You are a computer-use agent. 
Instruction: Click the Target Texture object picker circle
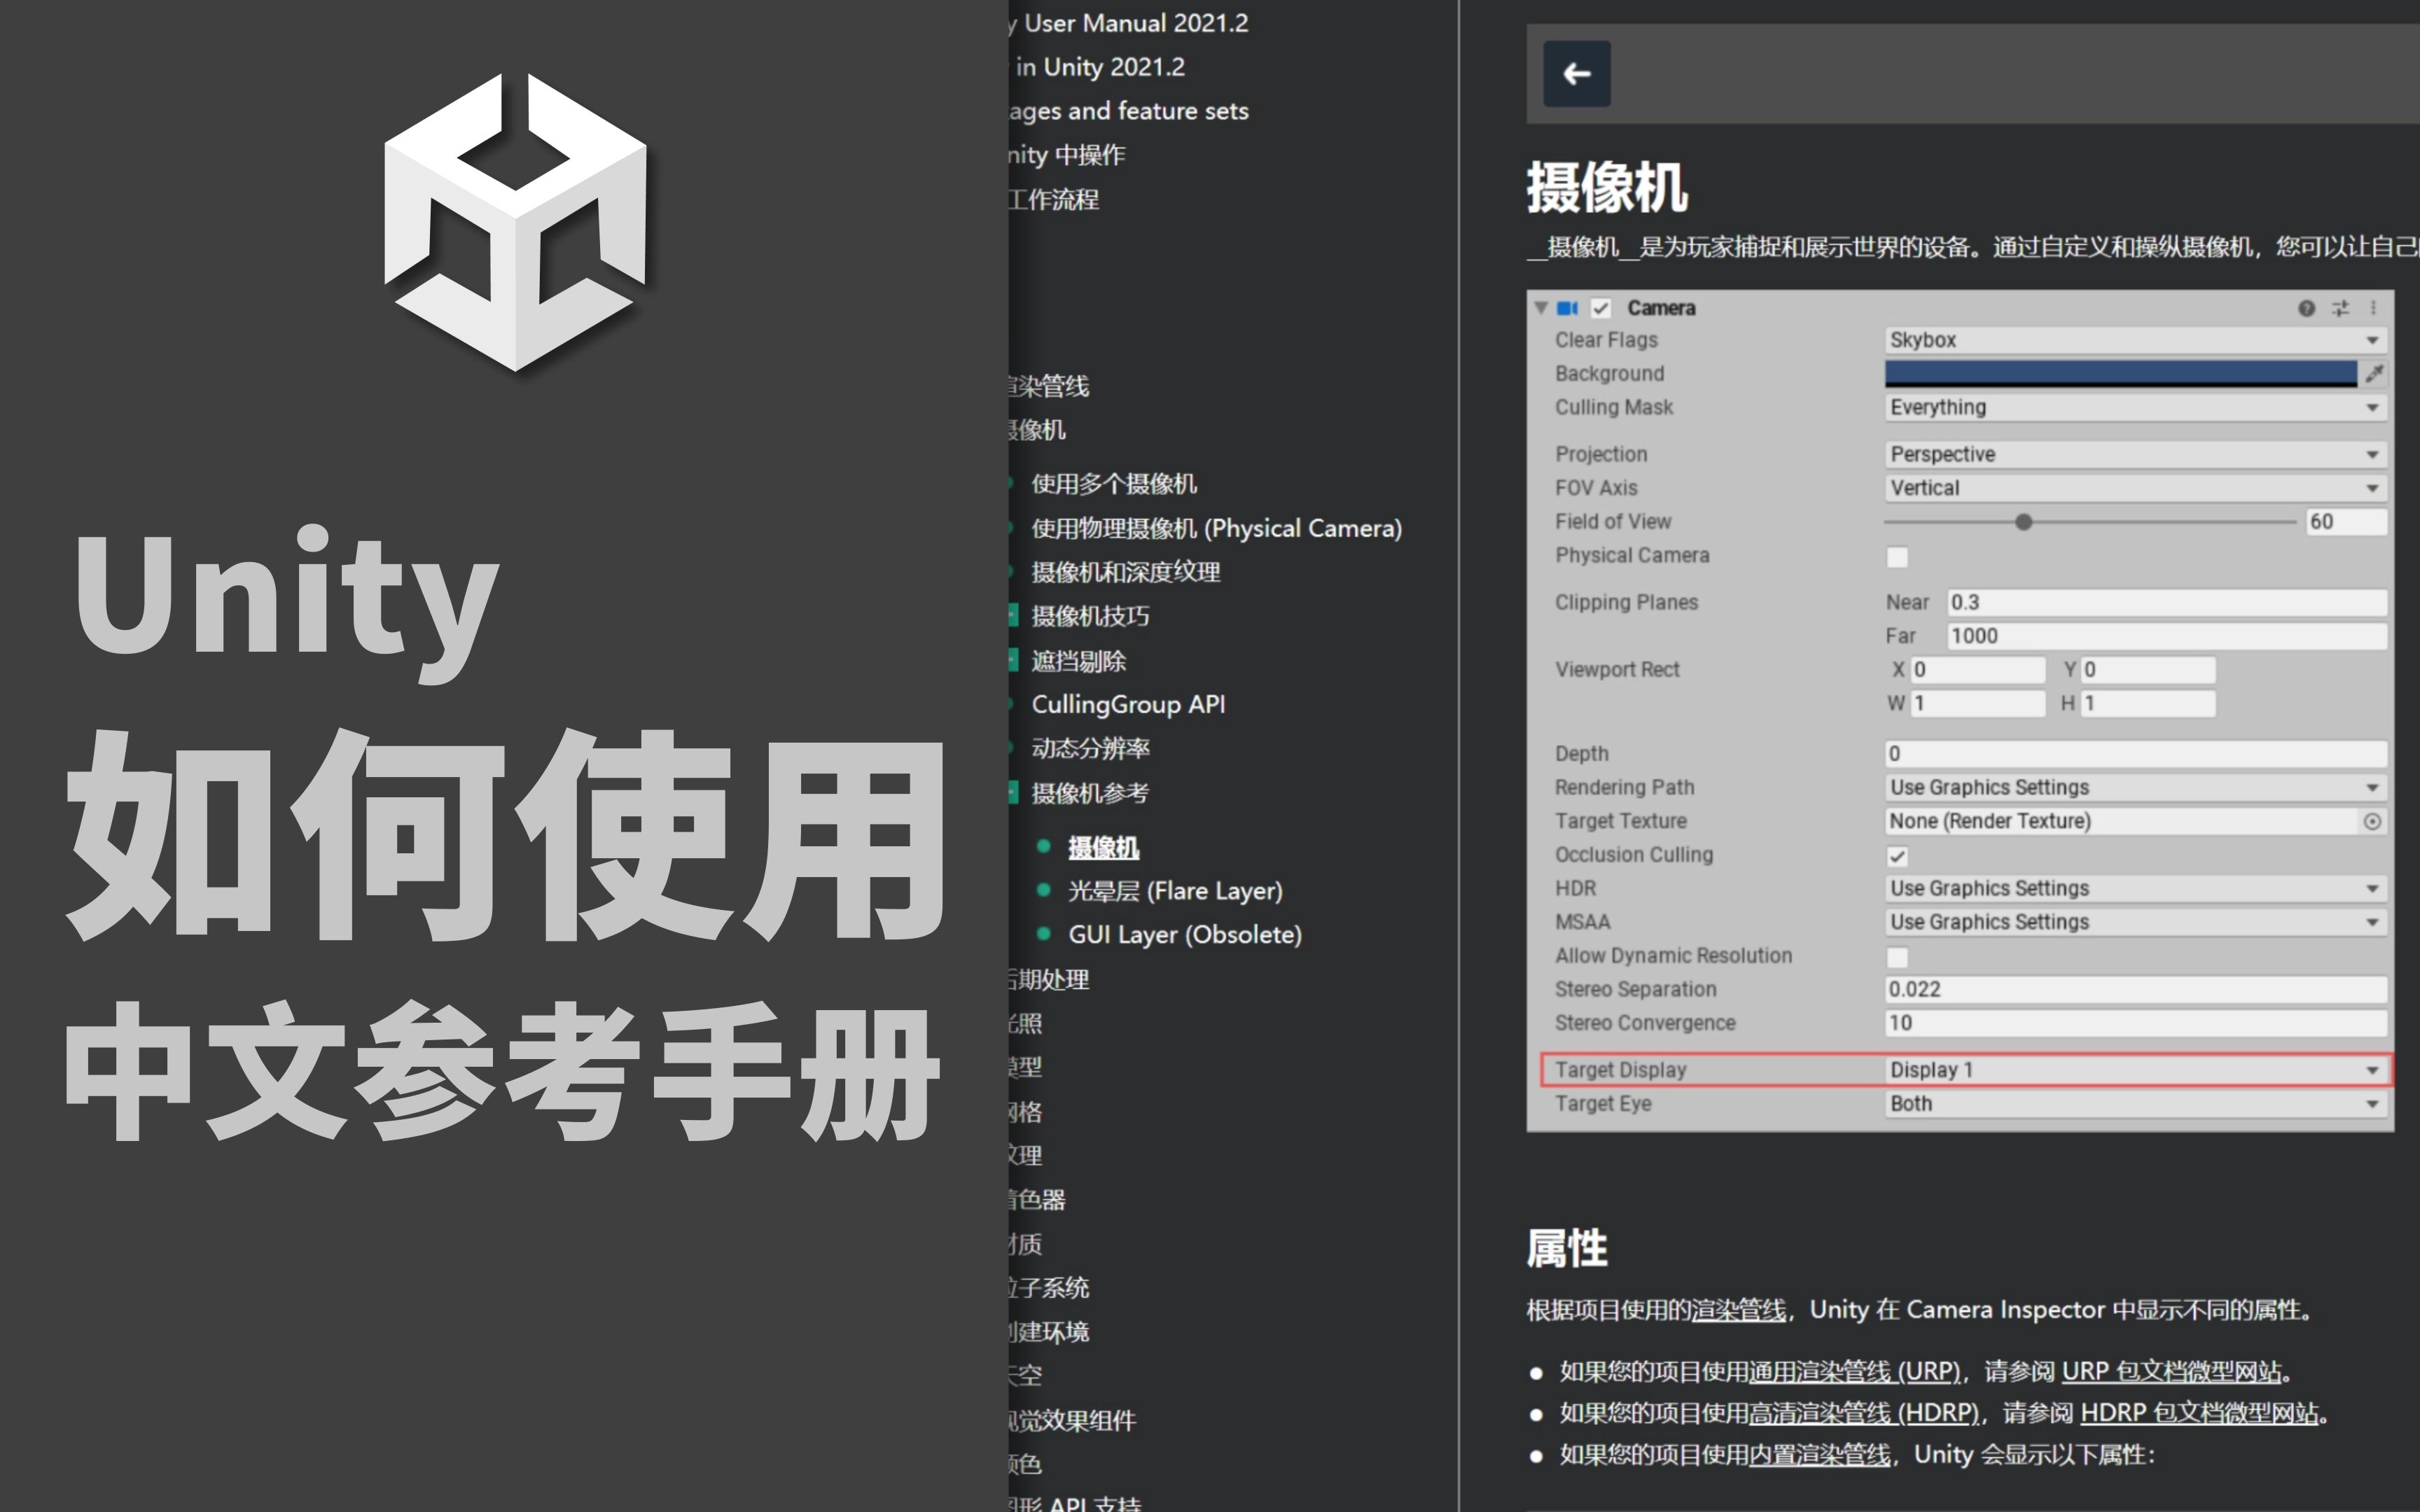coord(2372,822)
